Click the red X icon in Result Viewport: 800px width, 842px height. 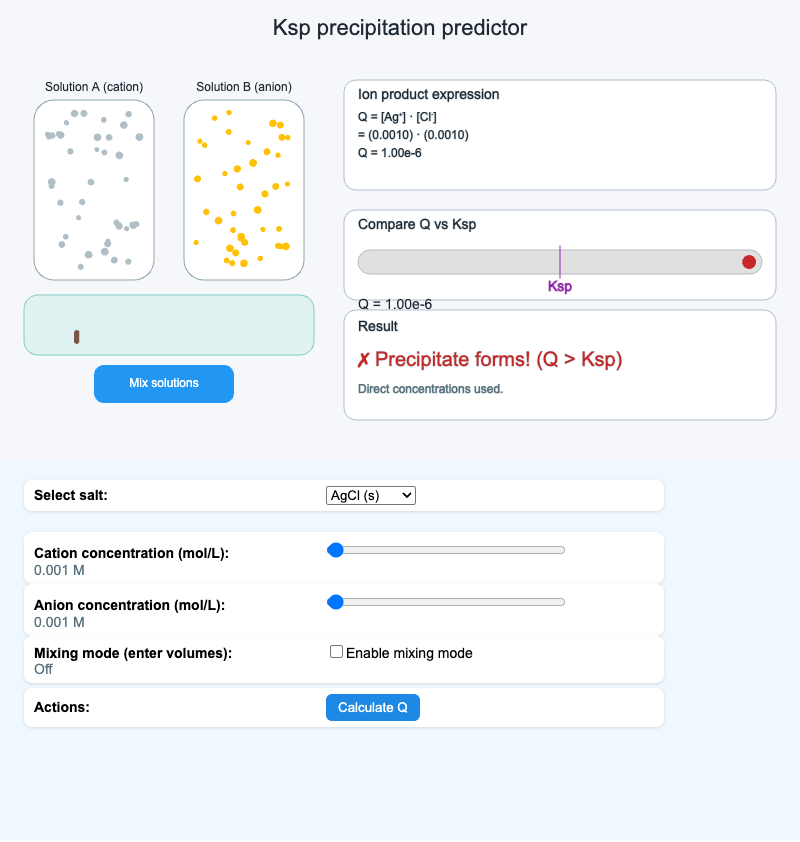[x=363, y=360]
